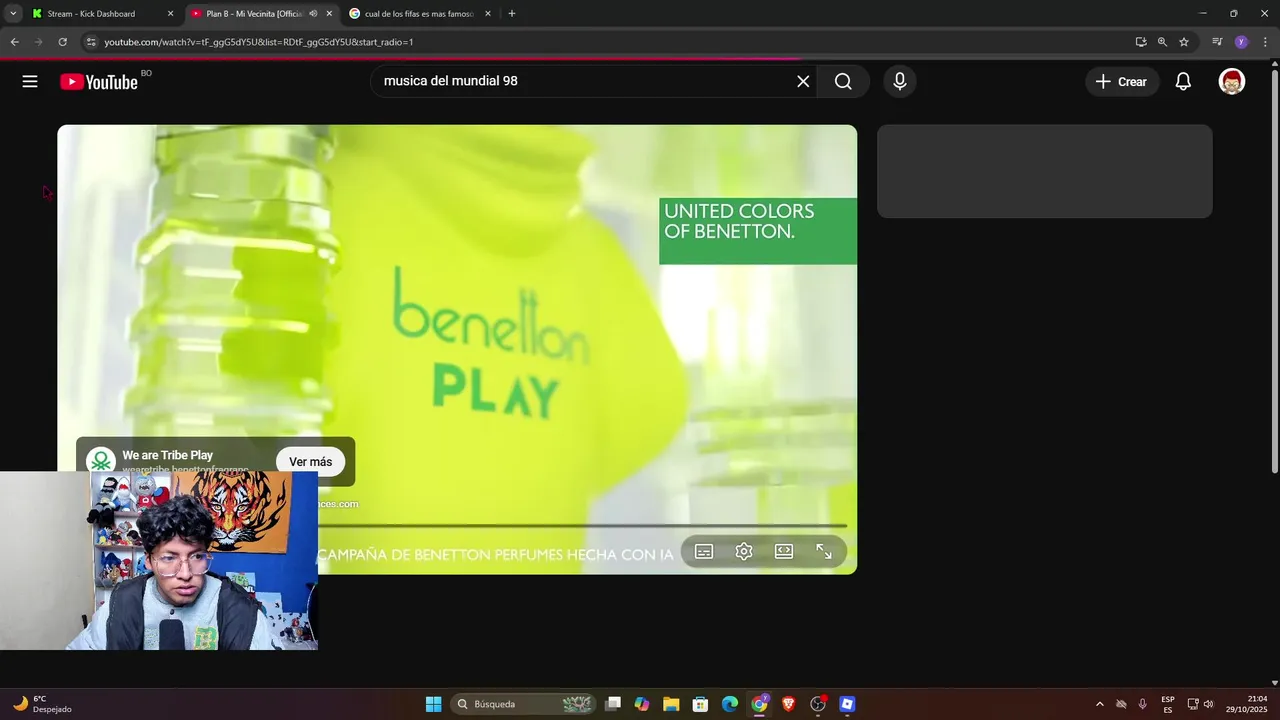Viewport: 1280px width, 720px height.
Task: Open Task View on the taskbar
Action: [613, 704]
